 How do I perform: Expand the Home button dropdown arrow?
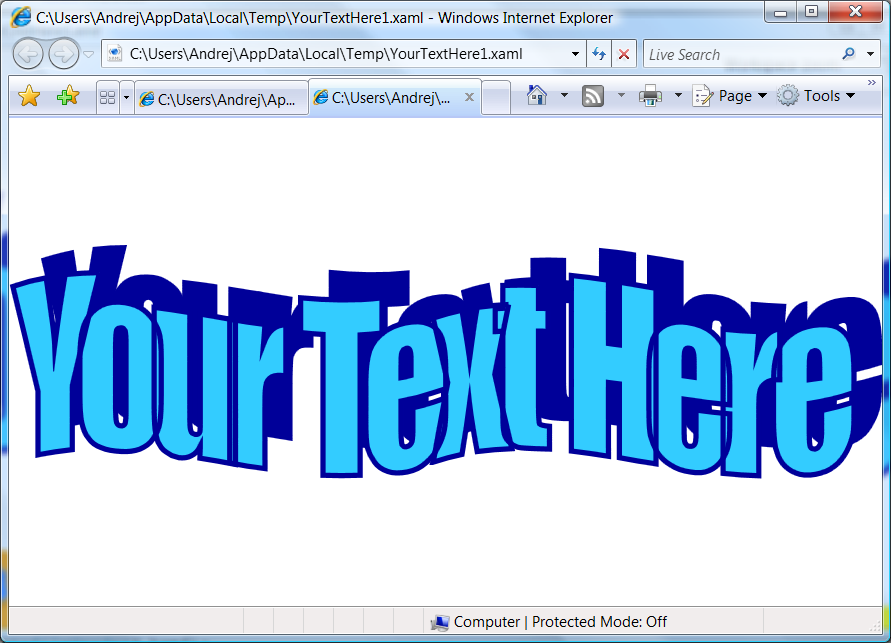click(564, 95)
